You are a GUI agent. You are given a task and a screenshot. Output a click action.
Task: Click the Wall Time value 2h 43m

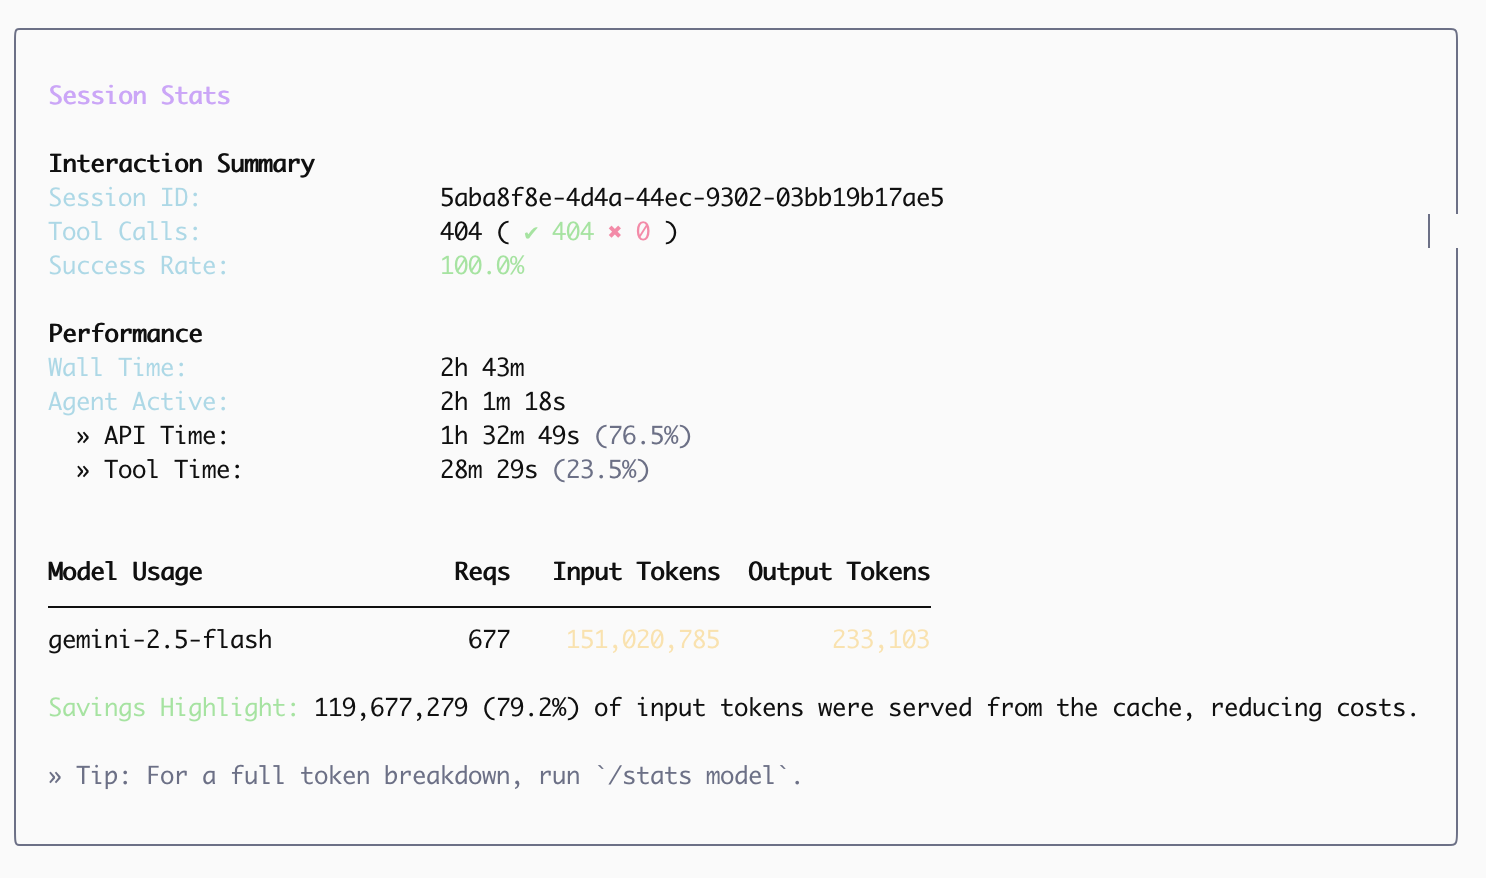[482, 368]
